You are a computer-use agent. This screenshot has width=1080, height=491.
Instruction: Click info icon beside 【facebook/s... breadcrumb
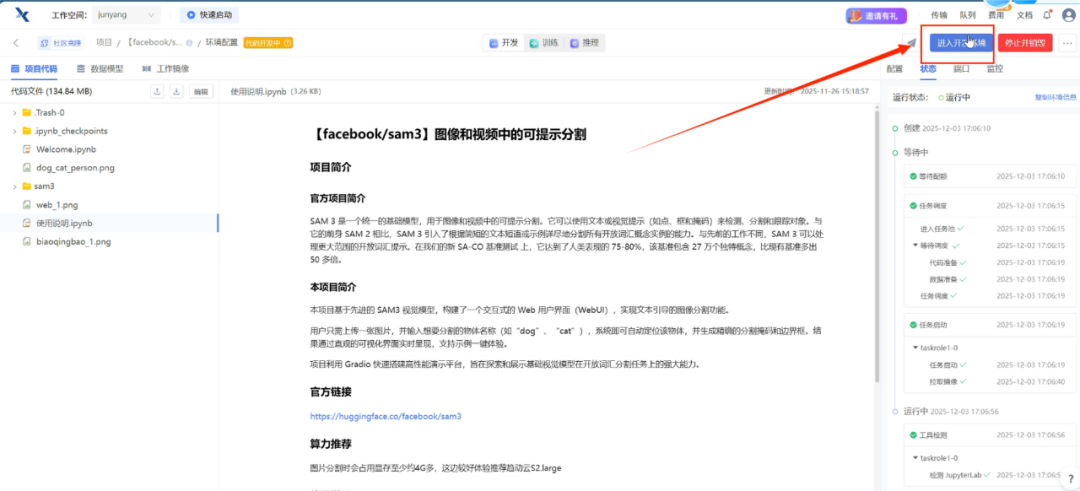[189, 43]
